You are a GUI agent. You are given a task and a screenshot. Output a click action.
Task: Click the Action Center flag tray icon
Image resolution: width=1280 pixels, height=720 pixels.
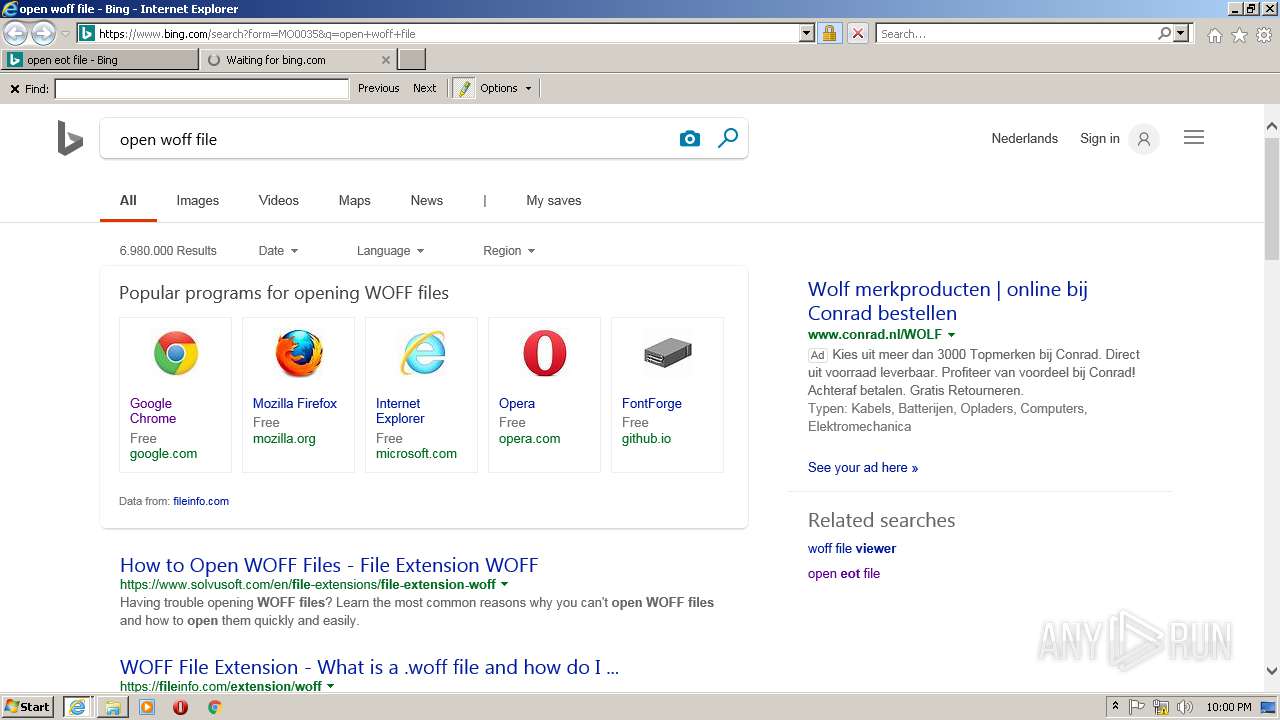pyautogui.click(x=1137, y=707)
